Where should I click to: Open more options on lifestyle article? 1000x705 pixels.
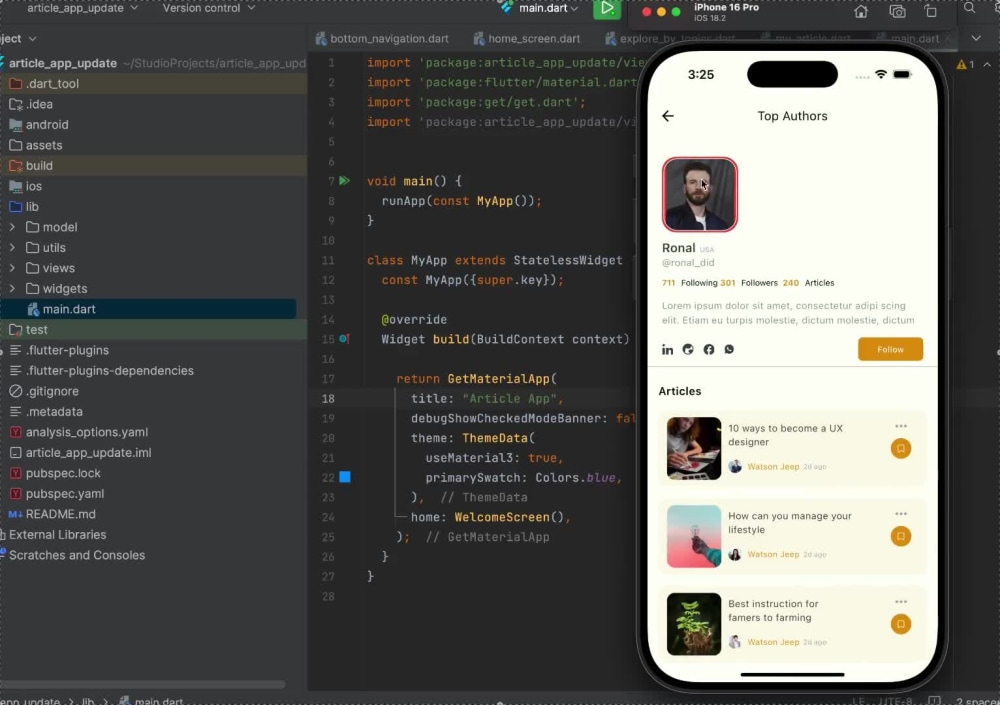(x=901, y=514)
